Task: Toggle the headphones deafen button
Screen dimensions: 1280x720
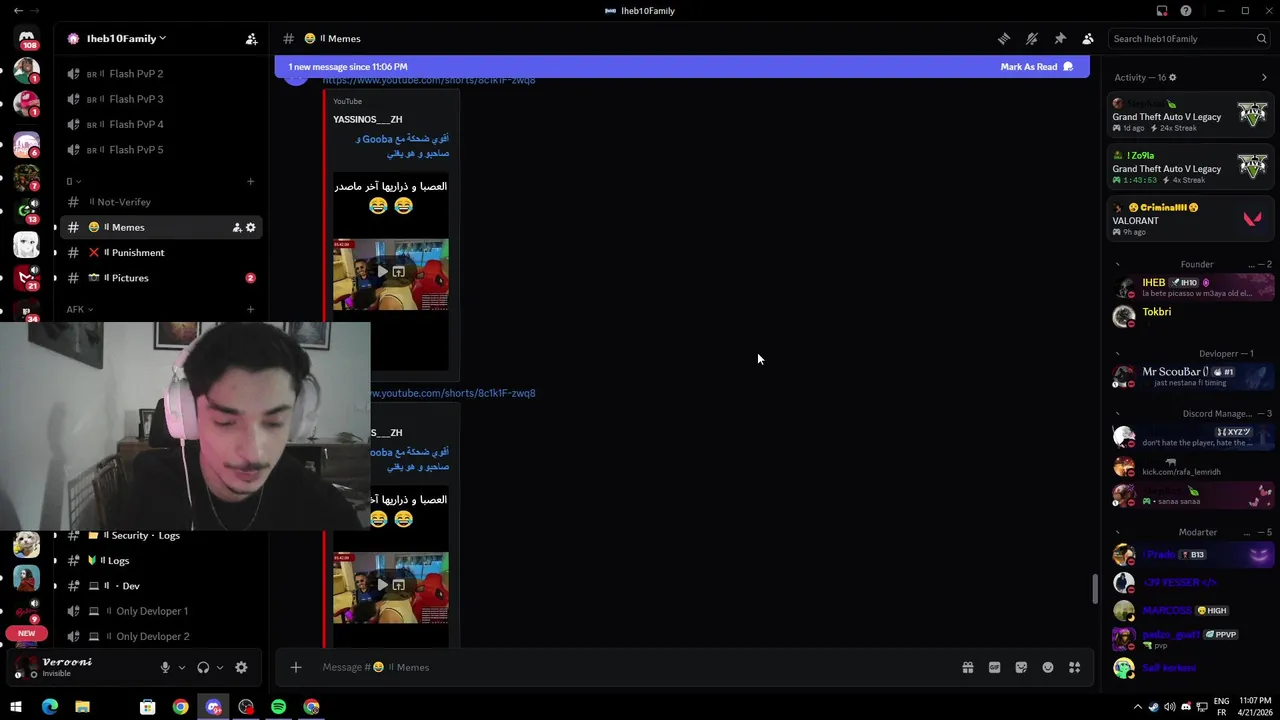Action: 203,668
